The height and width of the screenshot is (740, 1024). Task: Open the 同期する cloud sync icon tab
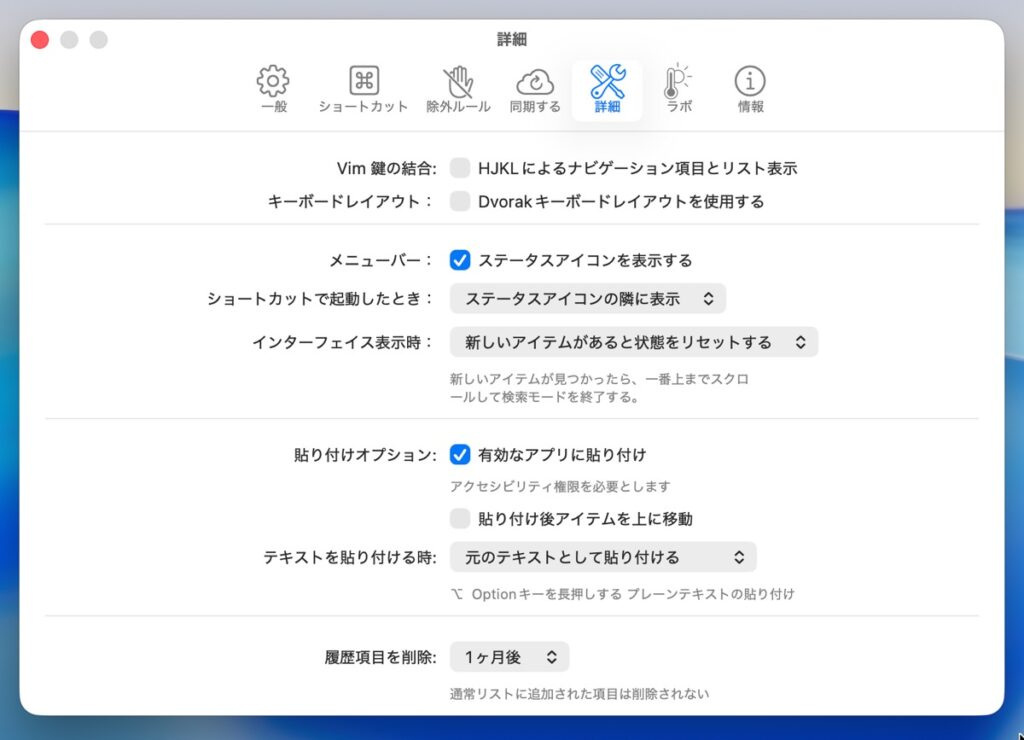click(535, 82)
